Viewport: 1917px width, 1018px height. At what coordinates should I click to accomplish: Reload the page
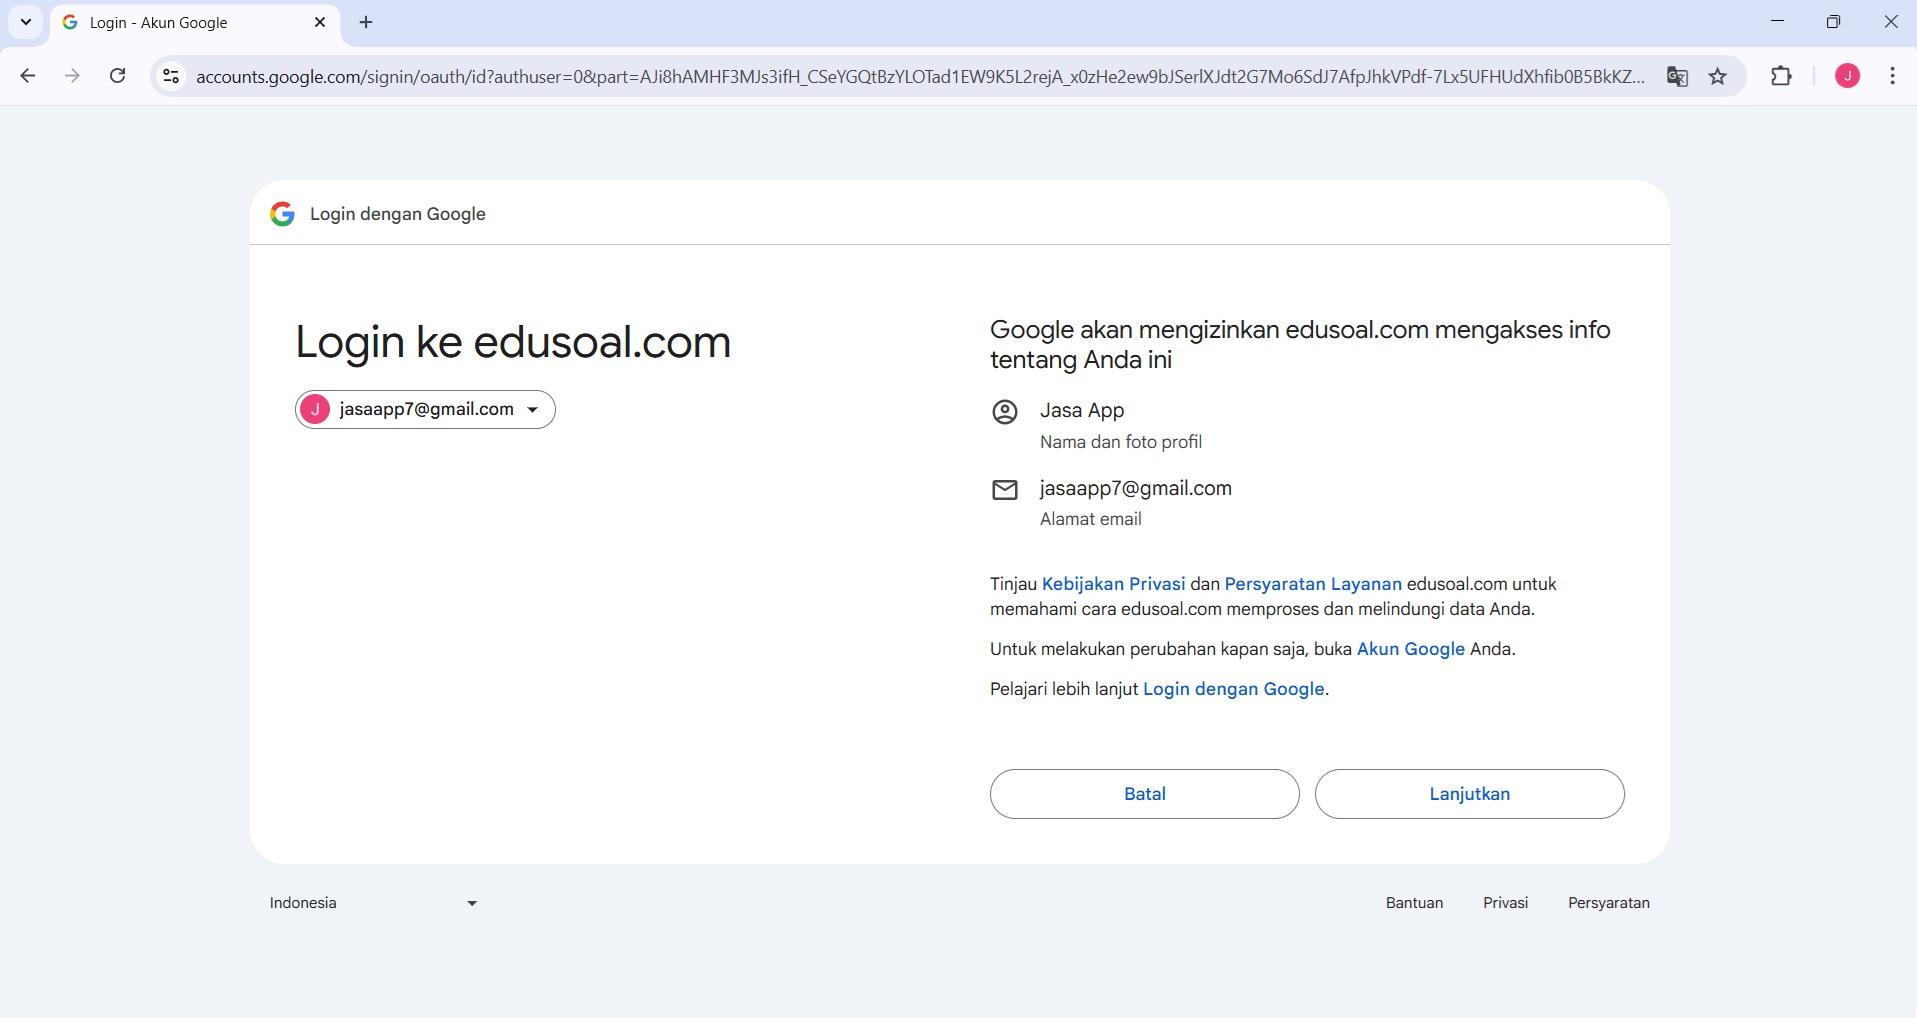pos(117,76)
